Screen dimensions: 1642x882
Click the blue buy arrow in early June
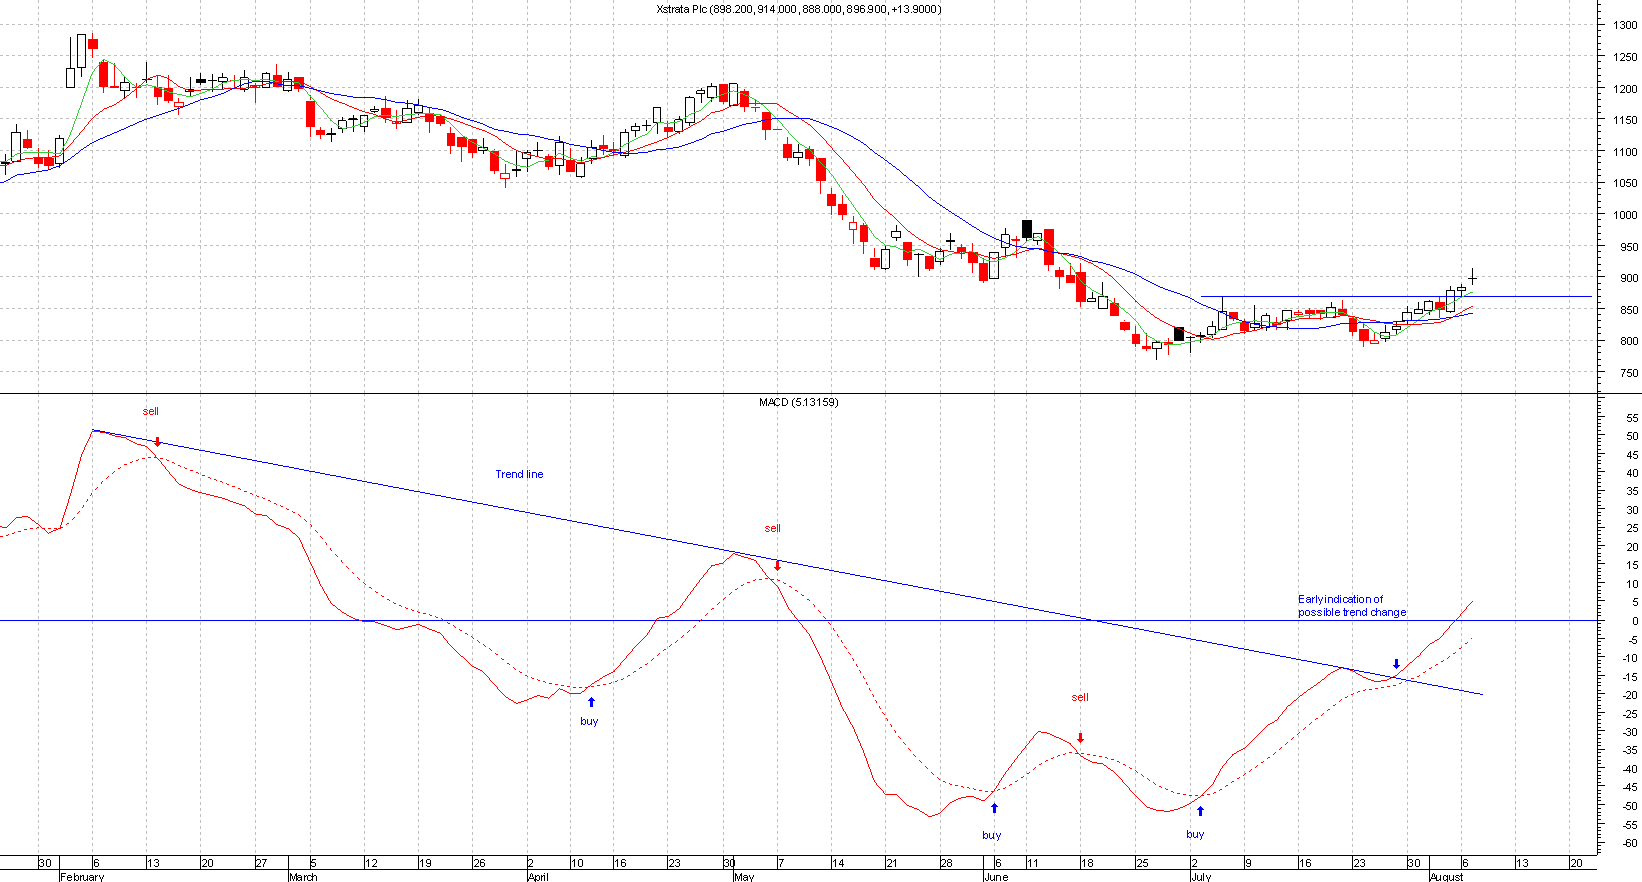click(x=994, y=808)
